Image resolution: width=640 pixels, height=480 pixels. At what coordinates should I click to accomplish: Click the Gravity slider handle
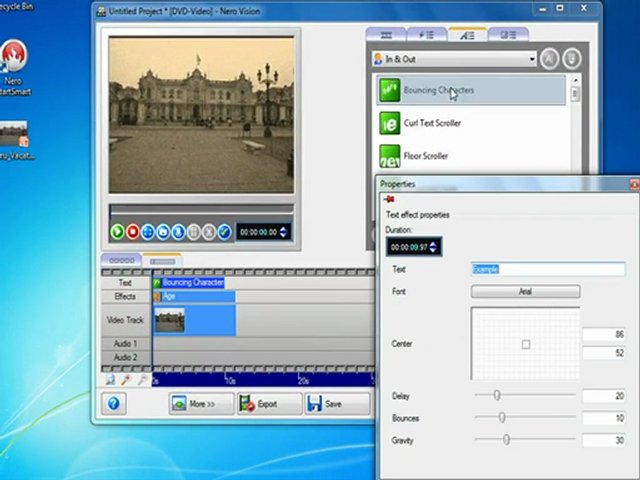point(506,440)
